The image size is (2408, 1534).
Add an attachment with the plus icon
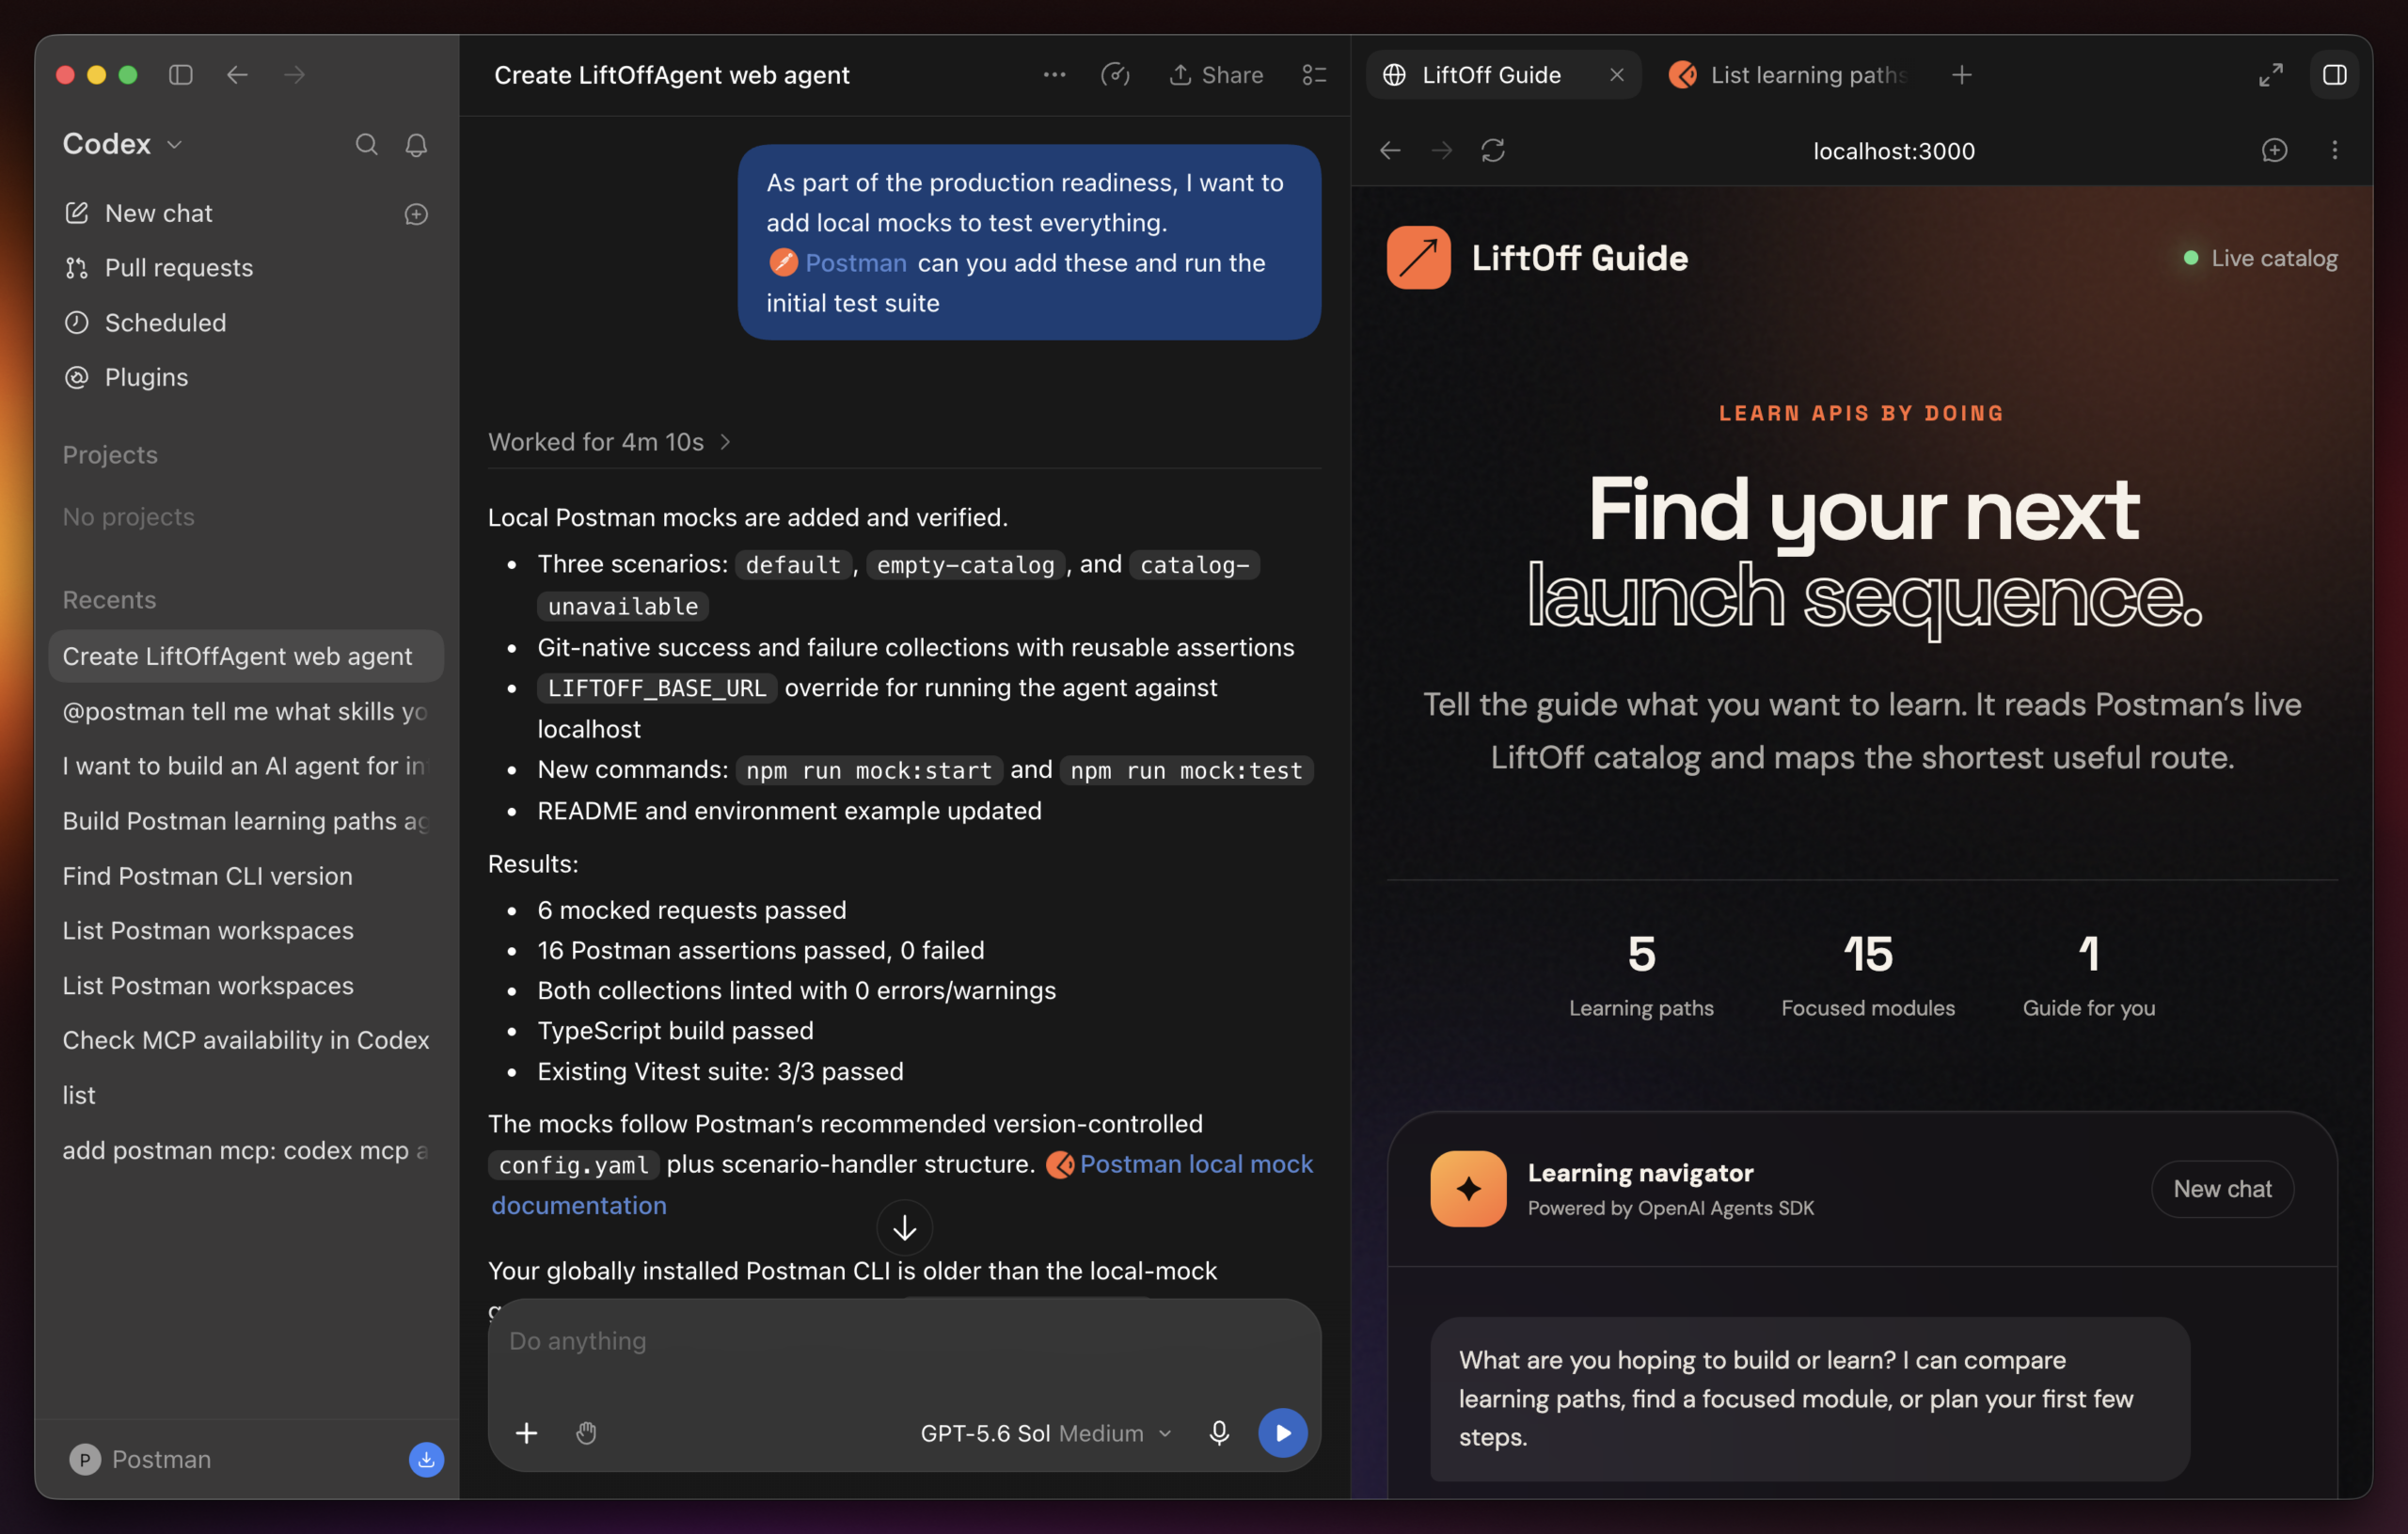tap(526, 1433)
